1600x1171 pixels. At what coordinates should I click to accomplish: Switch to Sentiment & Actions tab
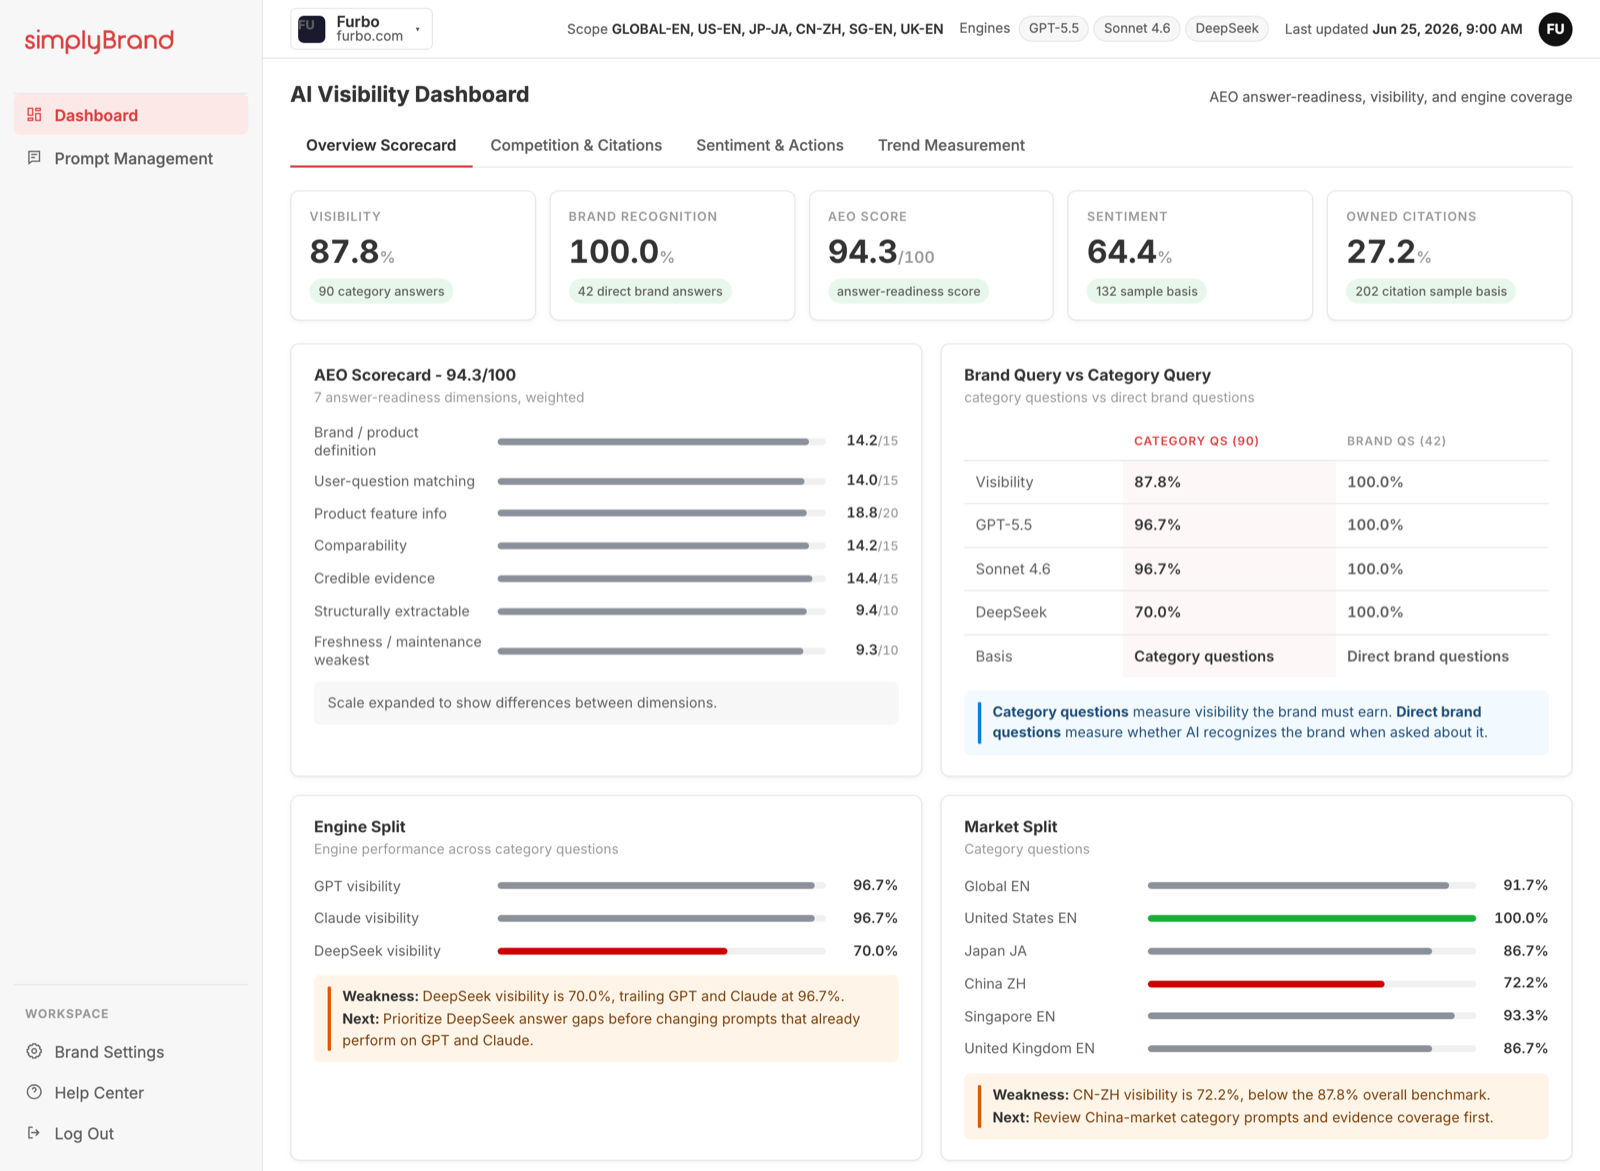770,145
